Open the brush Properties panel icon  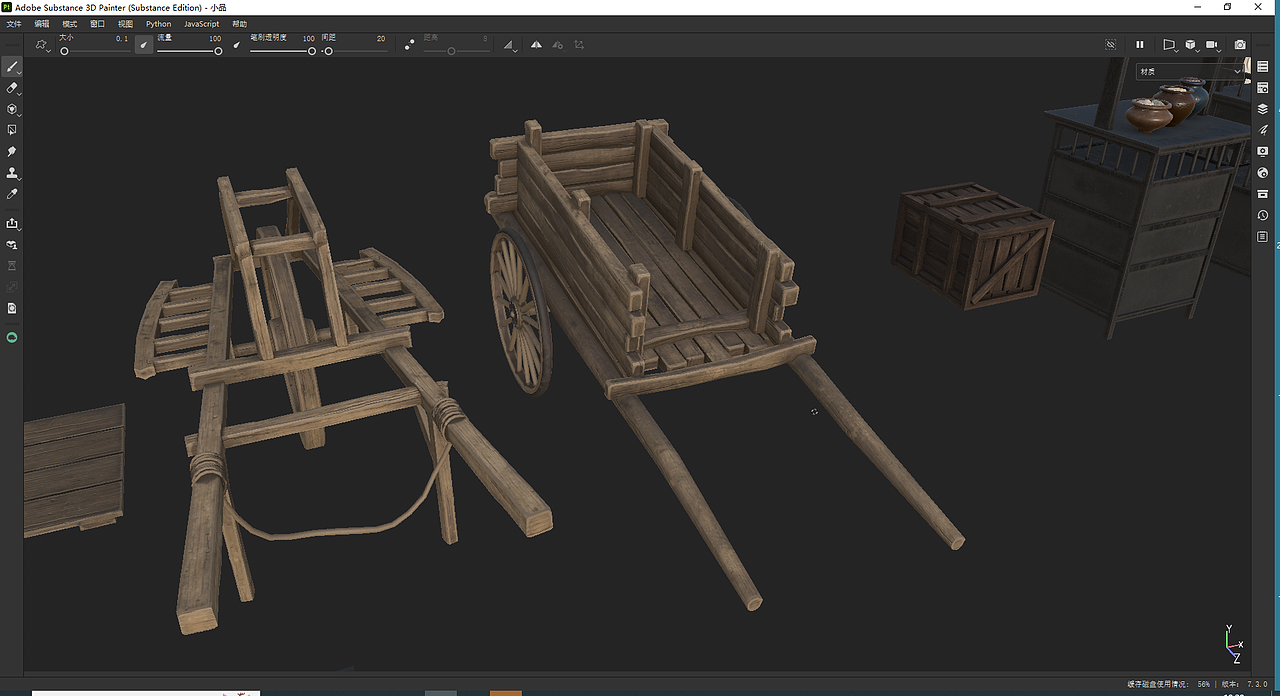coord(1263,130)
